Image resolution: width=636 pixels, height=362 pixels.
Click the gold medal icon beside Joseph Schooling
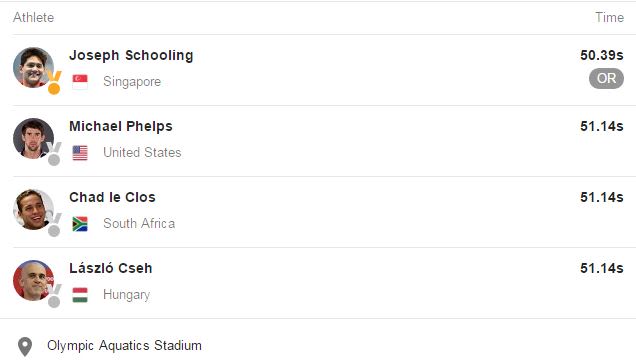pyautogui.click(x=54, y=82)
